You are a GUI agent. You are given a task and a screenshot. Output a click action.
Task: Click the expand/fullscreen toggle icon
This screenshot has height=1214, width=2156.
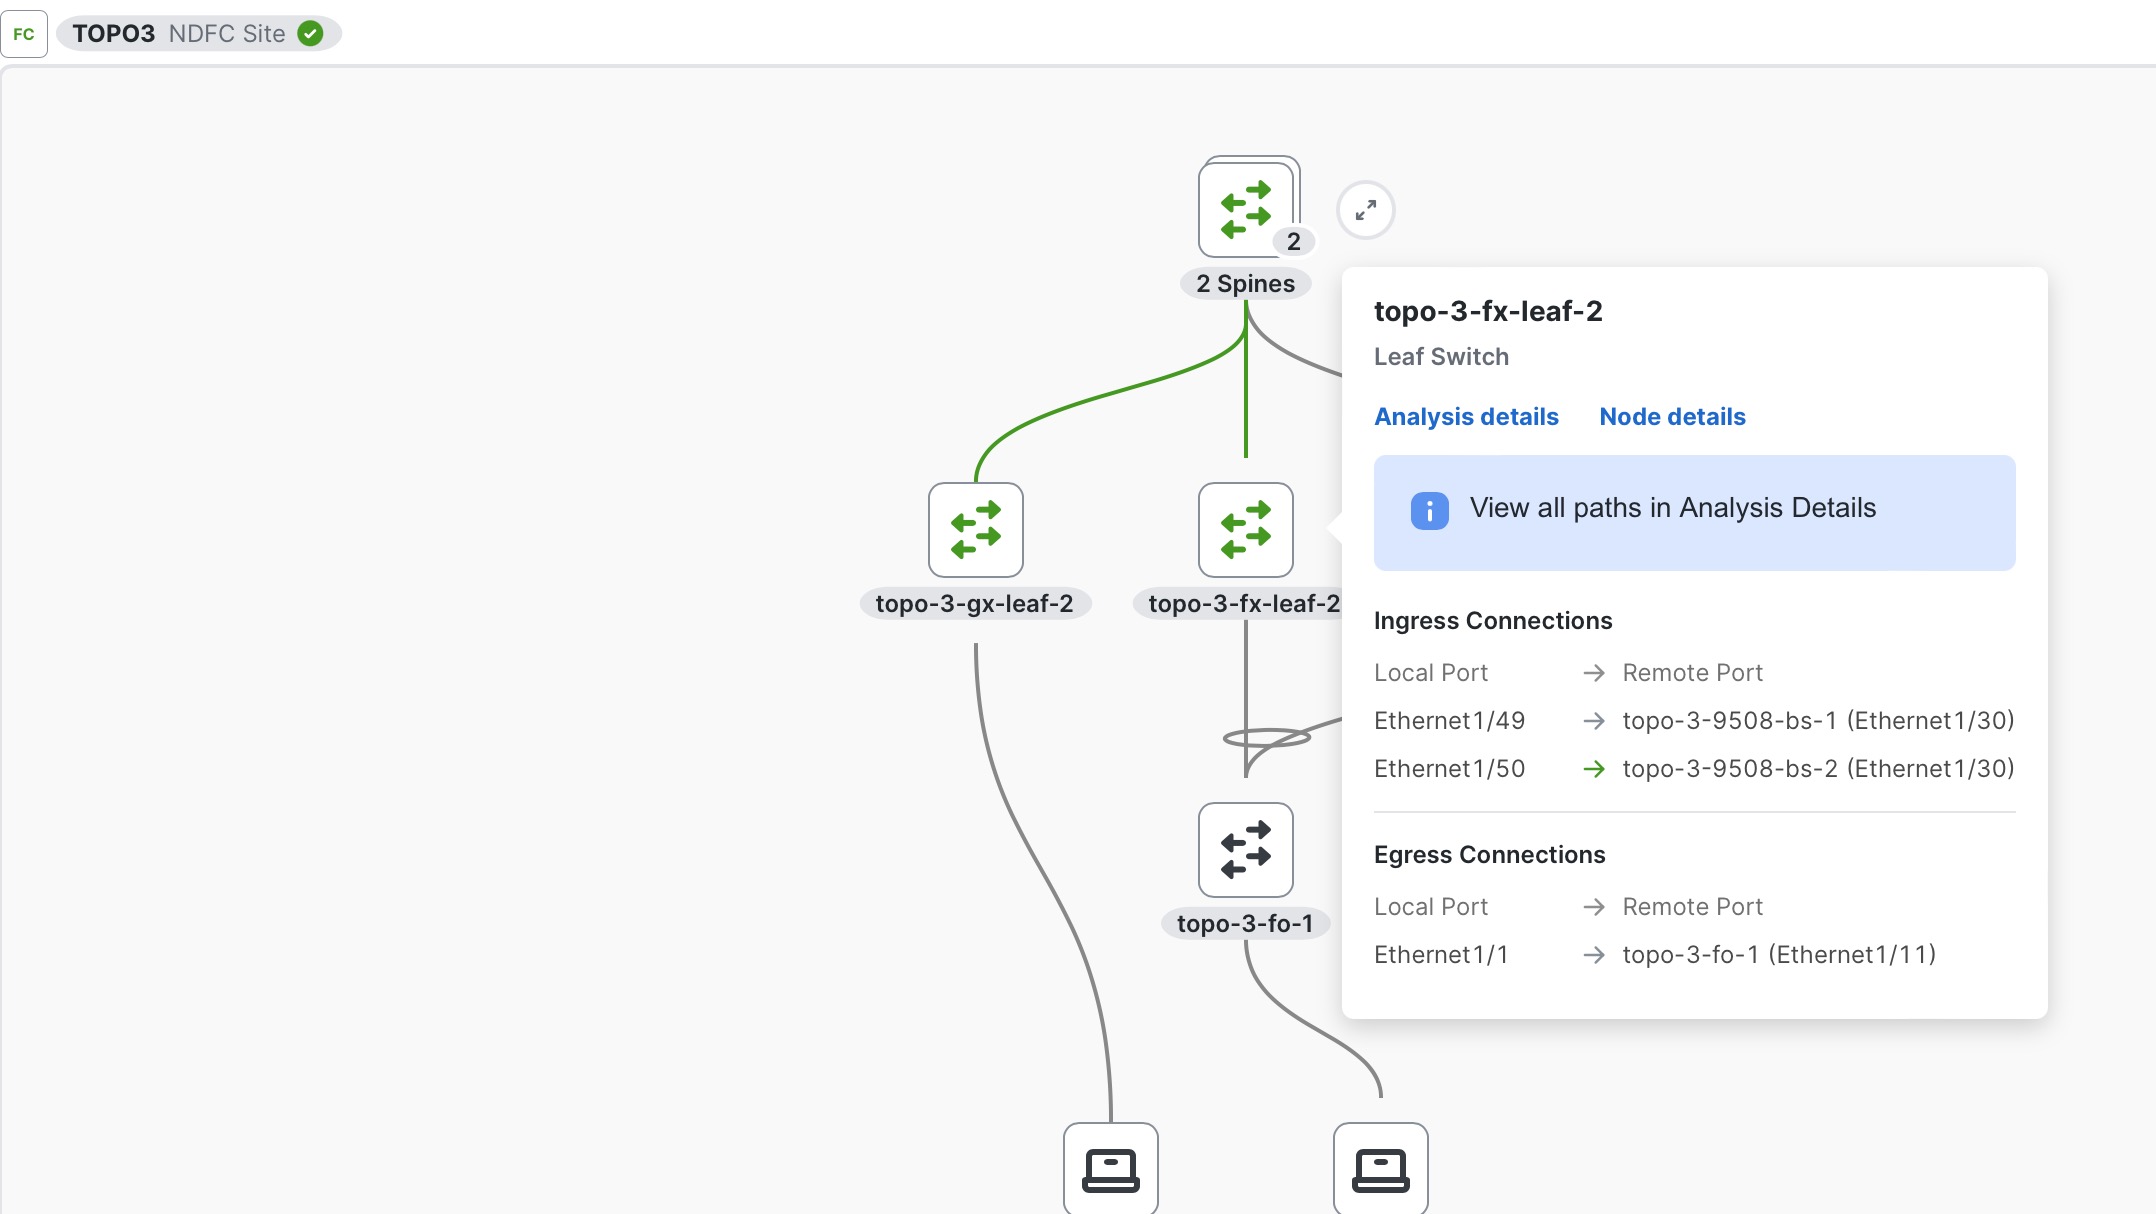click(x=1365, y=209)
